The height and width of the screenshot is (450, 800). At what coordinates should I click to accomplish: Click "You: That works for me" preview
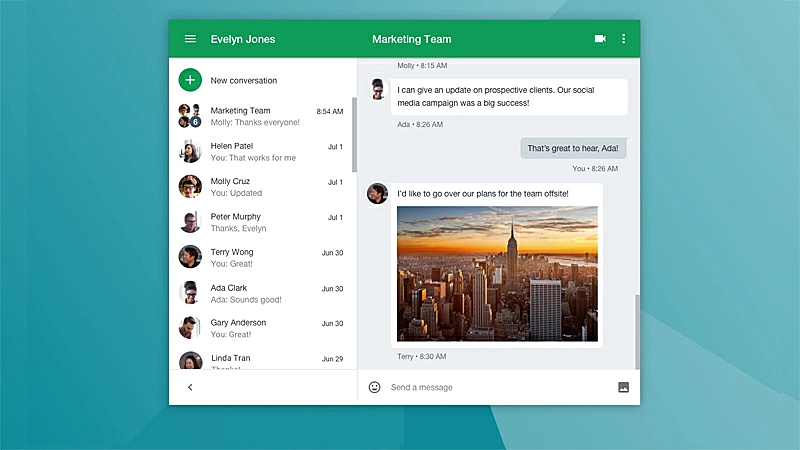(x=253, y=158)
